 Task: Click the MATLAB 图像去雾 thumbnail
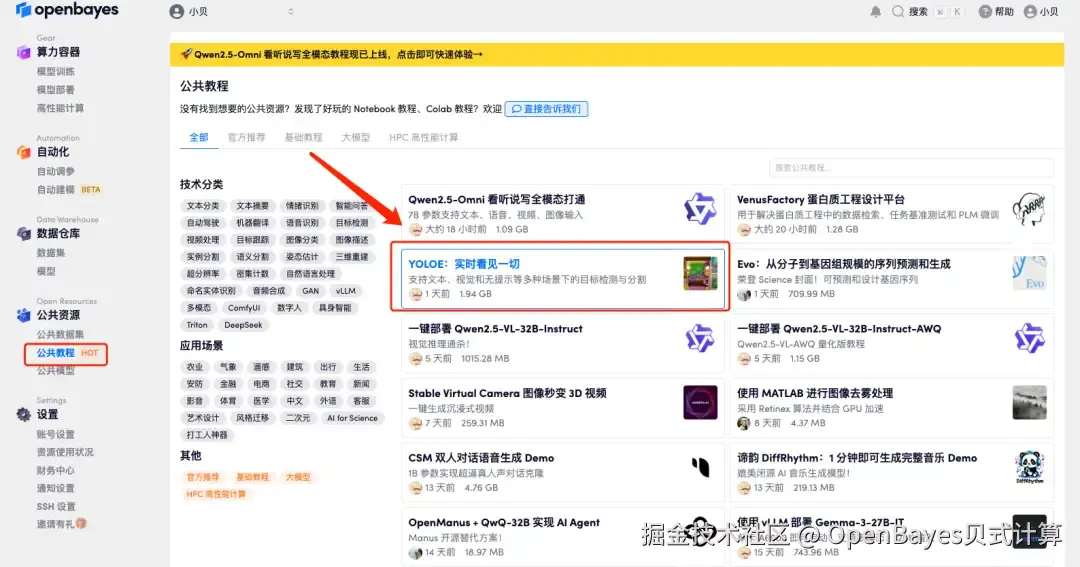click(1029, 402)
